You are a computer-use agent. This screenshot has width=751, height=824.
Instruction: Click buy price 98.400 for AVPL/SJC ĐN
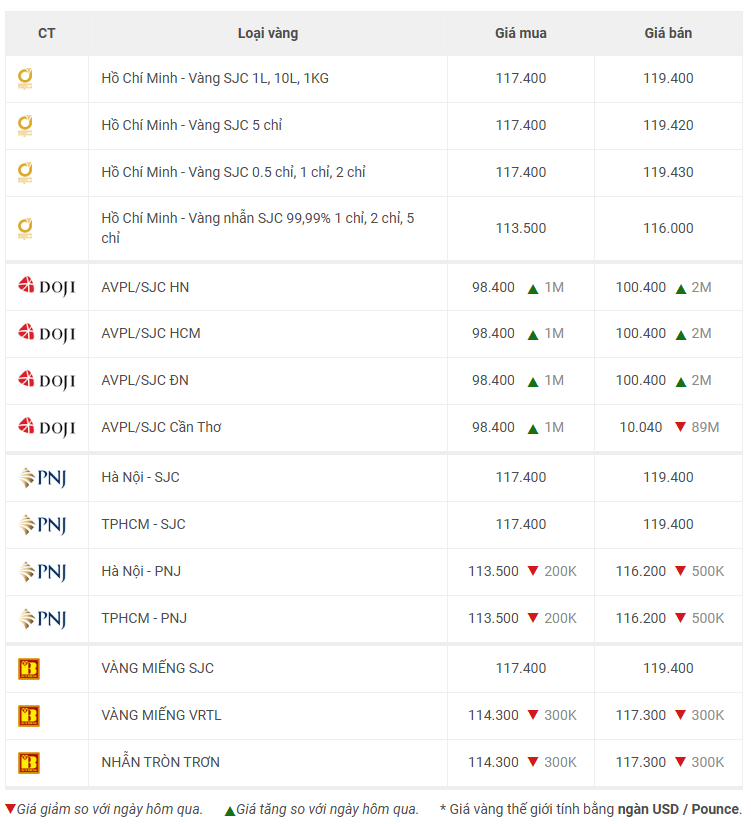[x=493, y=380]
